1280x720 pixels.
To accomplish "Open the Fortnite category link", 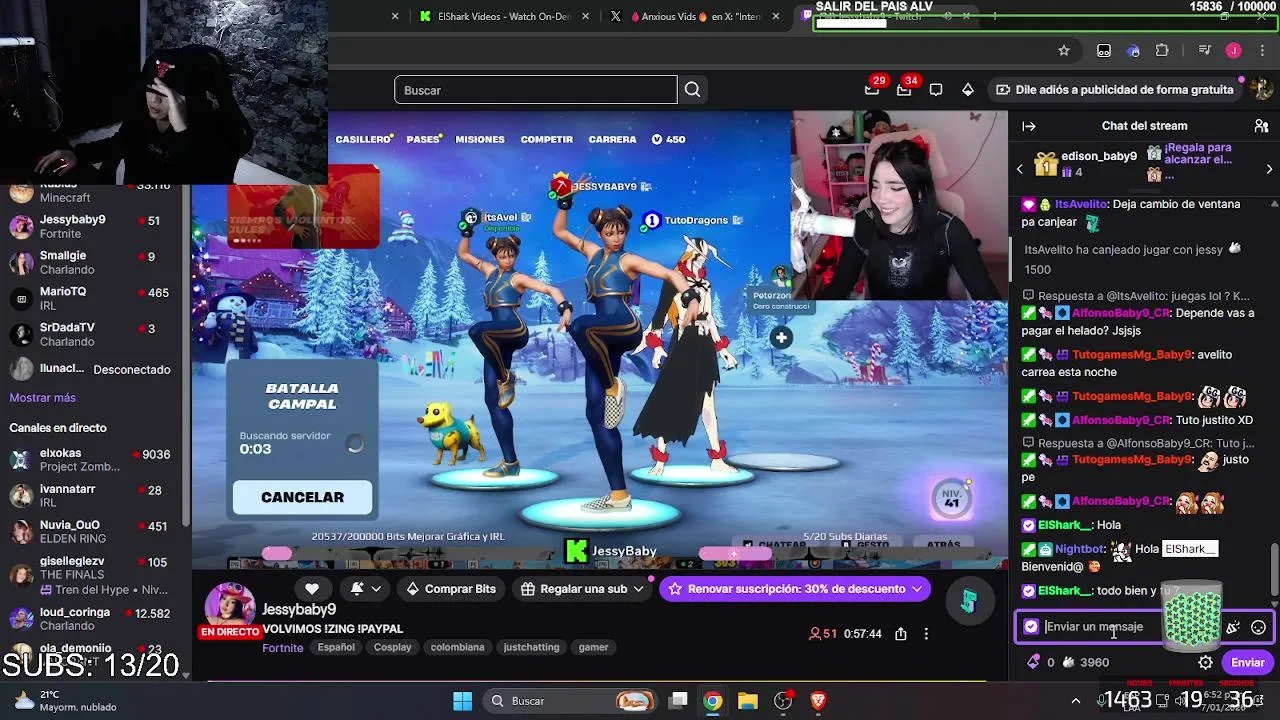I will tap(282, 648).
